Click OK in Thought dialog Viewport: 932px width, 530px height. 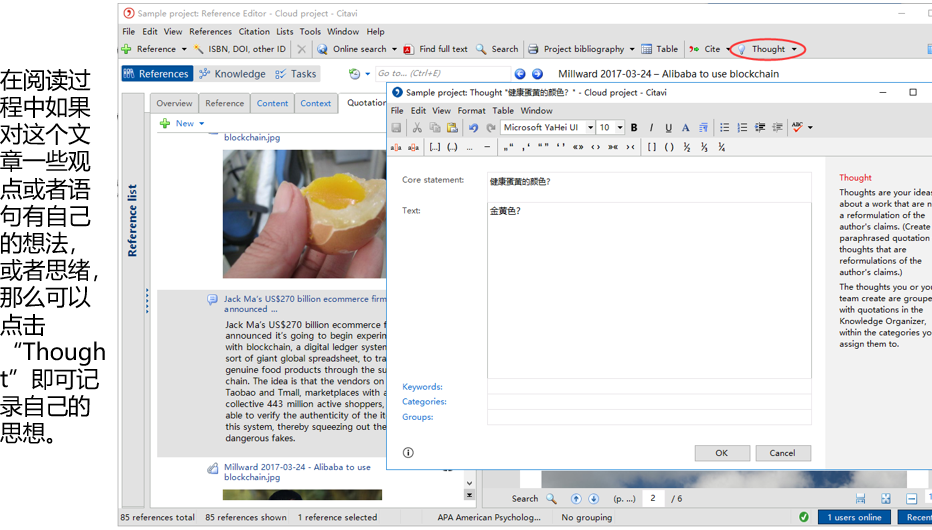click(722, 453)
